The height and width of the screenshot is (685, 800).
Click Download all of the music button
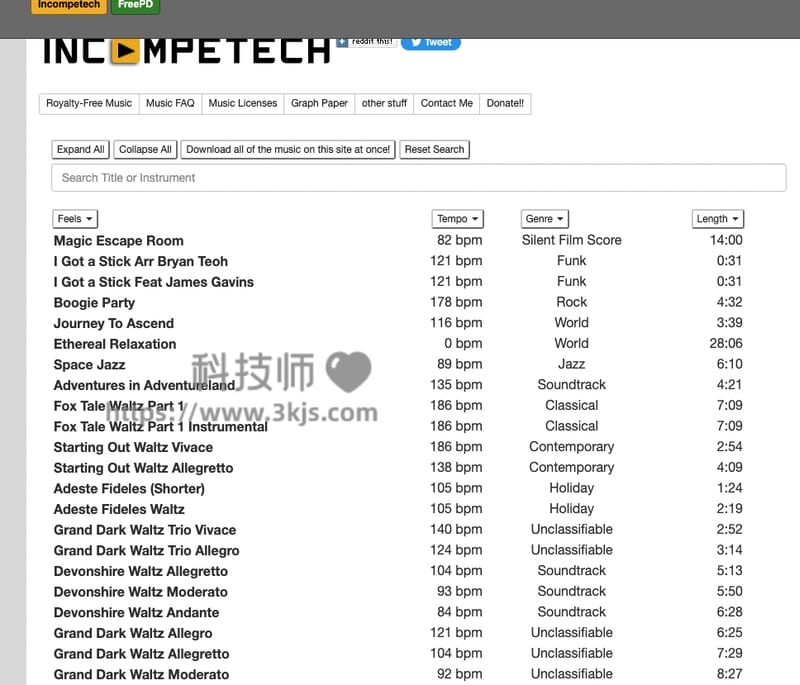point(288,149)
